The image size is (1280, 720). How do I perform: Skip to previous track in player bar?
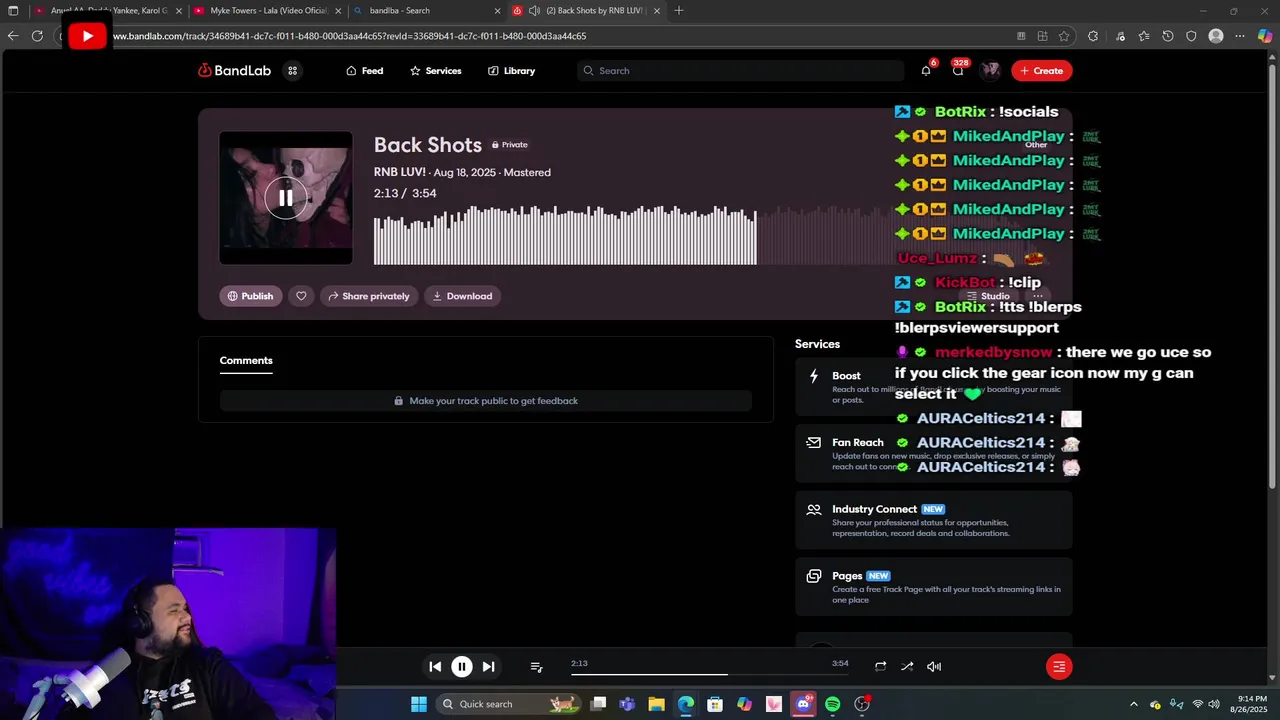click(435, 667)
